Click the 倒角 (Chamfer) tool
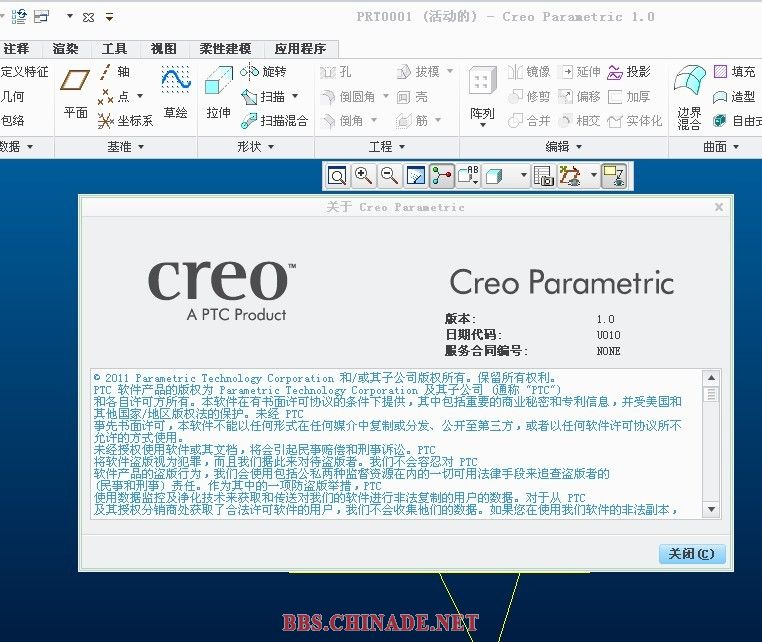This screenshot has width=762, height=642. (x=343, y=120)
